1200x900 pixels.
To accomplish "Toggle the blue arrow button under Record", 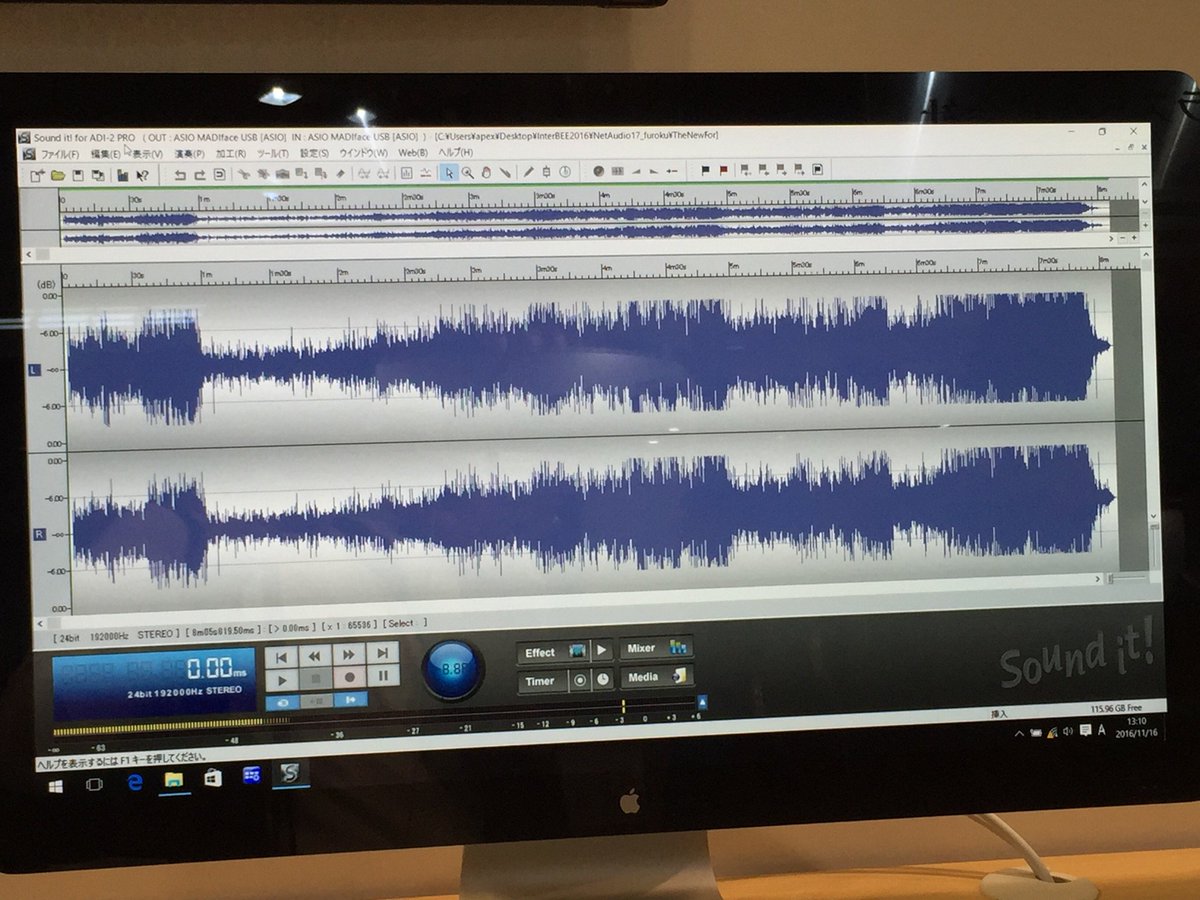I will point(349,700).
